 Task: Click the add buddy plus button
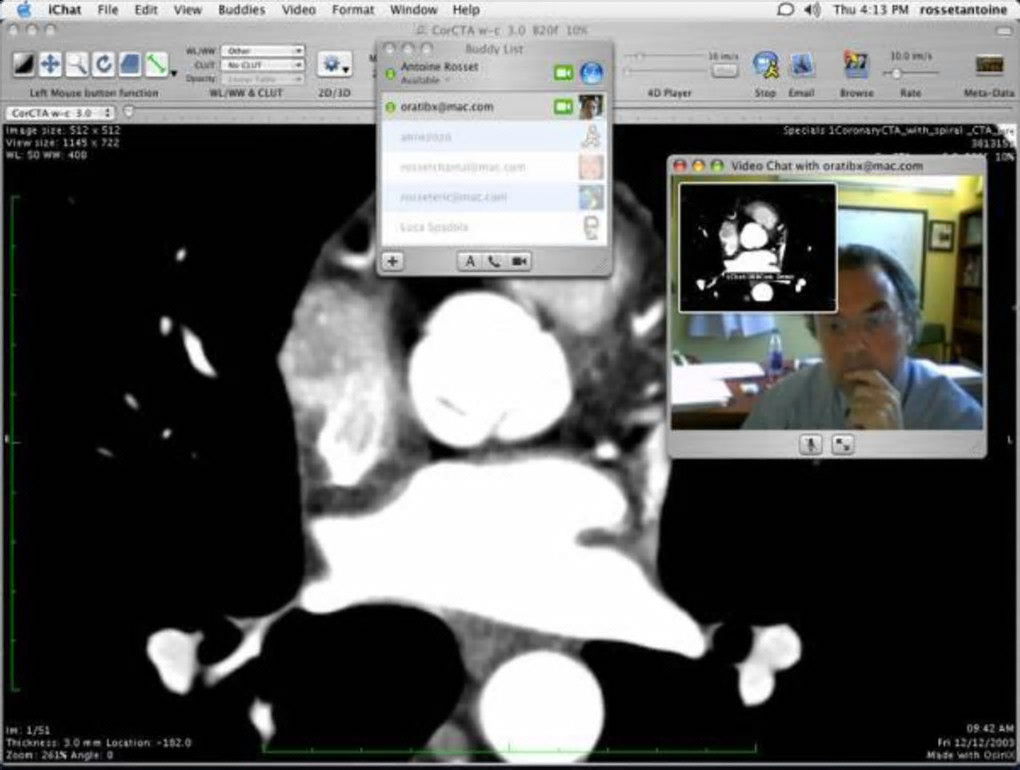392,261
